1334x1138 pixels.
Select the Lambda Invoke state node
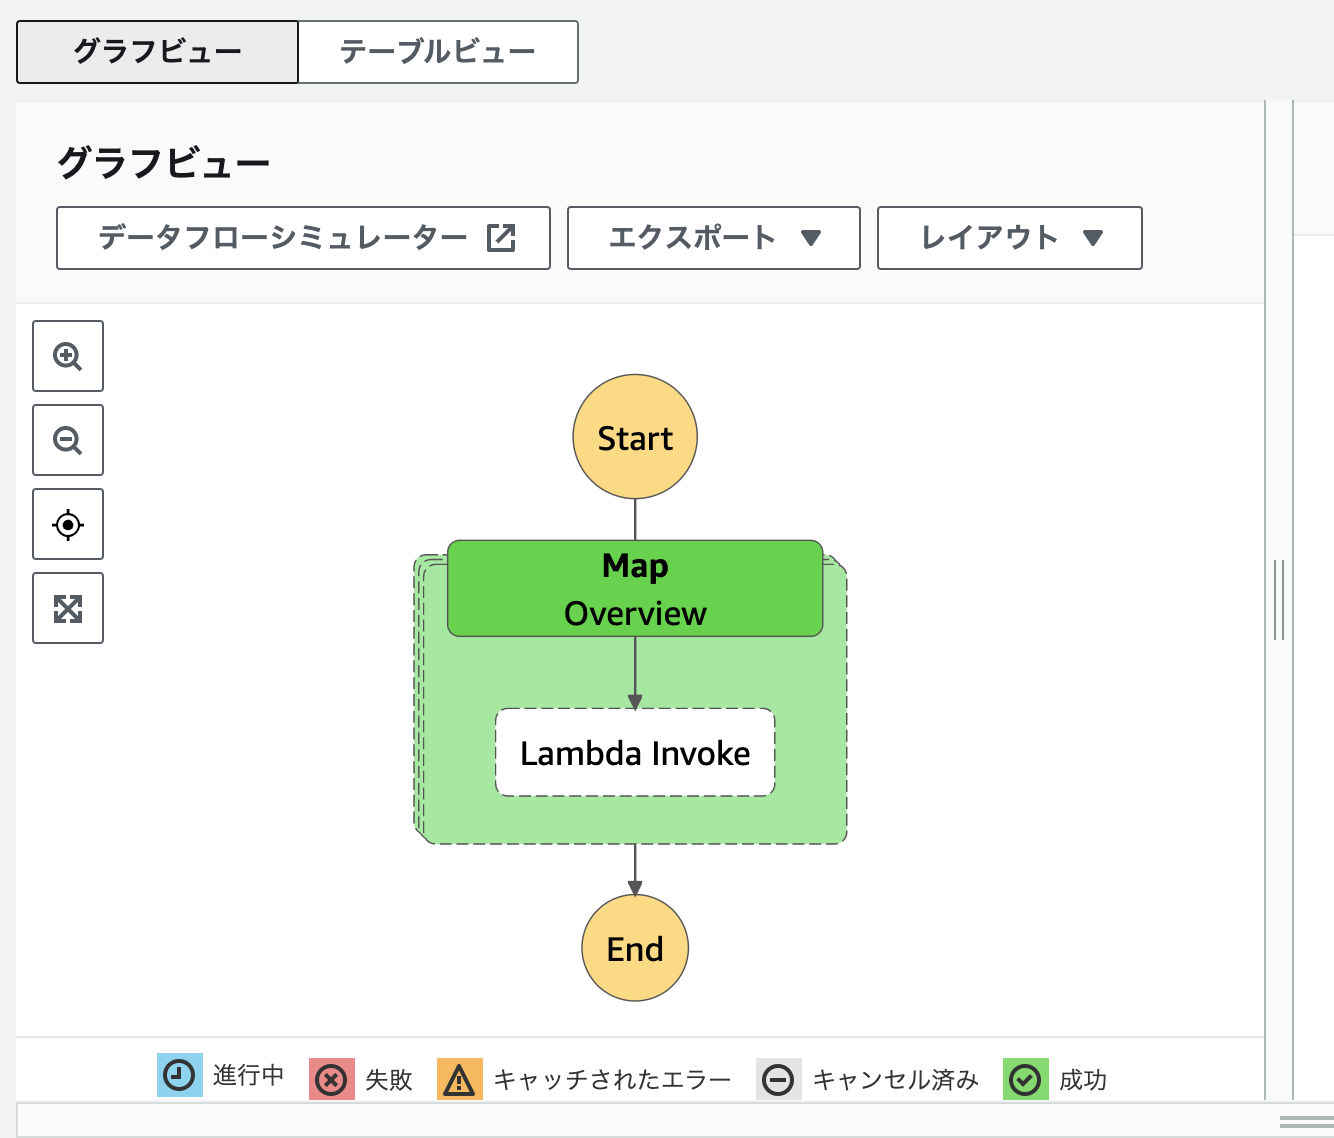(634, 752)
